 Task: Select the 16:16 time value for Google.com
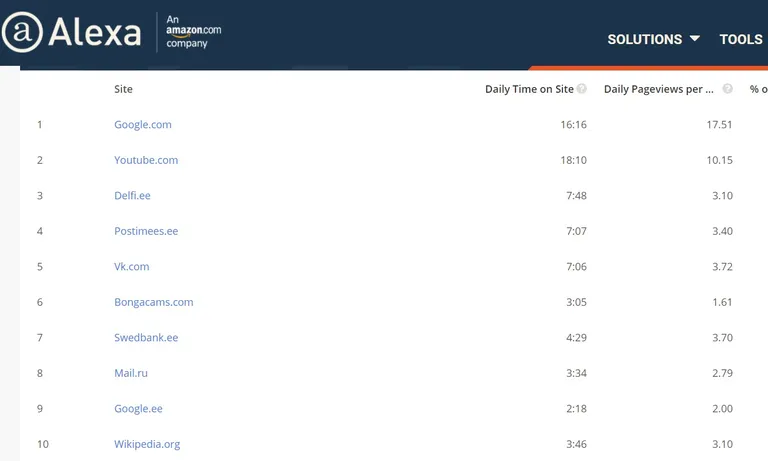point(574,124)
